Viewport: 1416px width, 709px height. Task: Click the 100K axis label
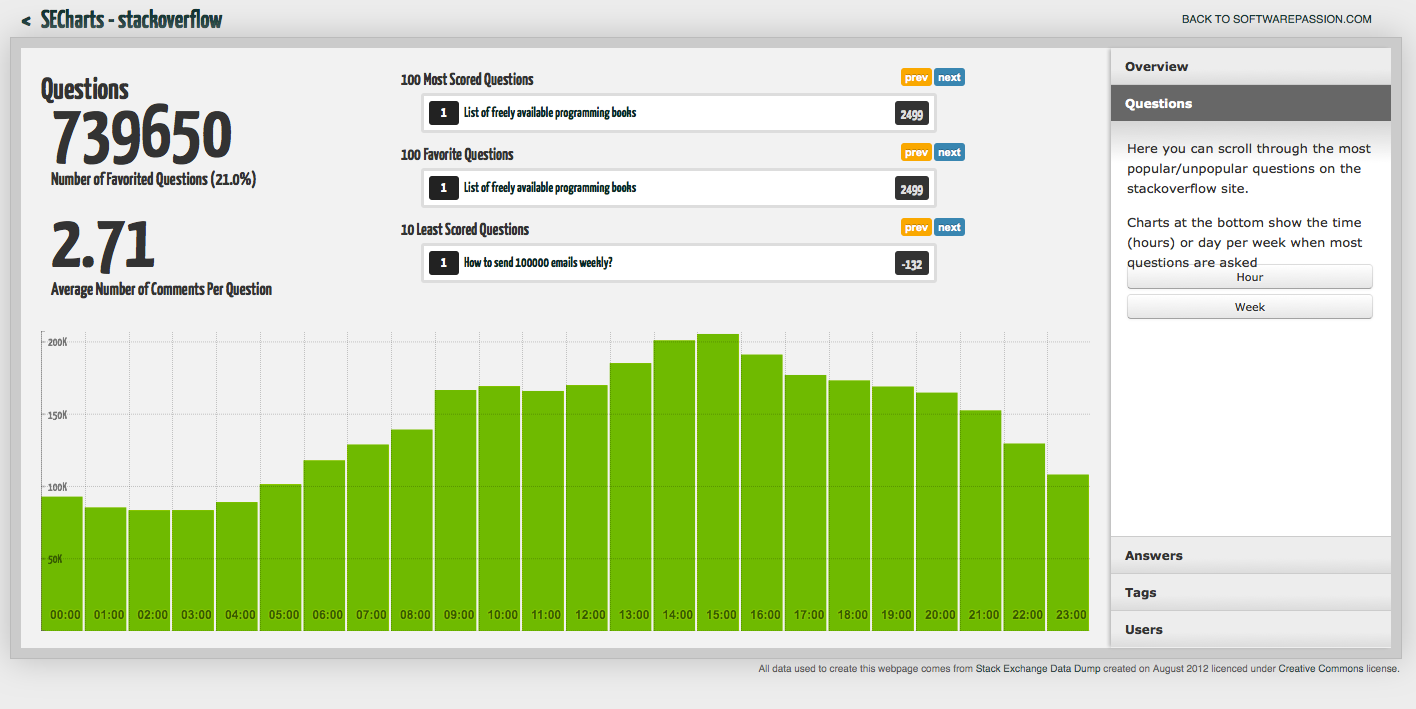pyautogui.click(x=57, y=488)
